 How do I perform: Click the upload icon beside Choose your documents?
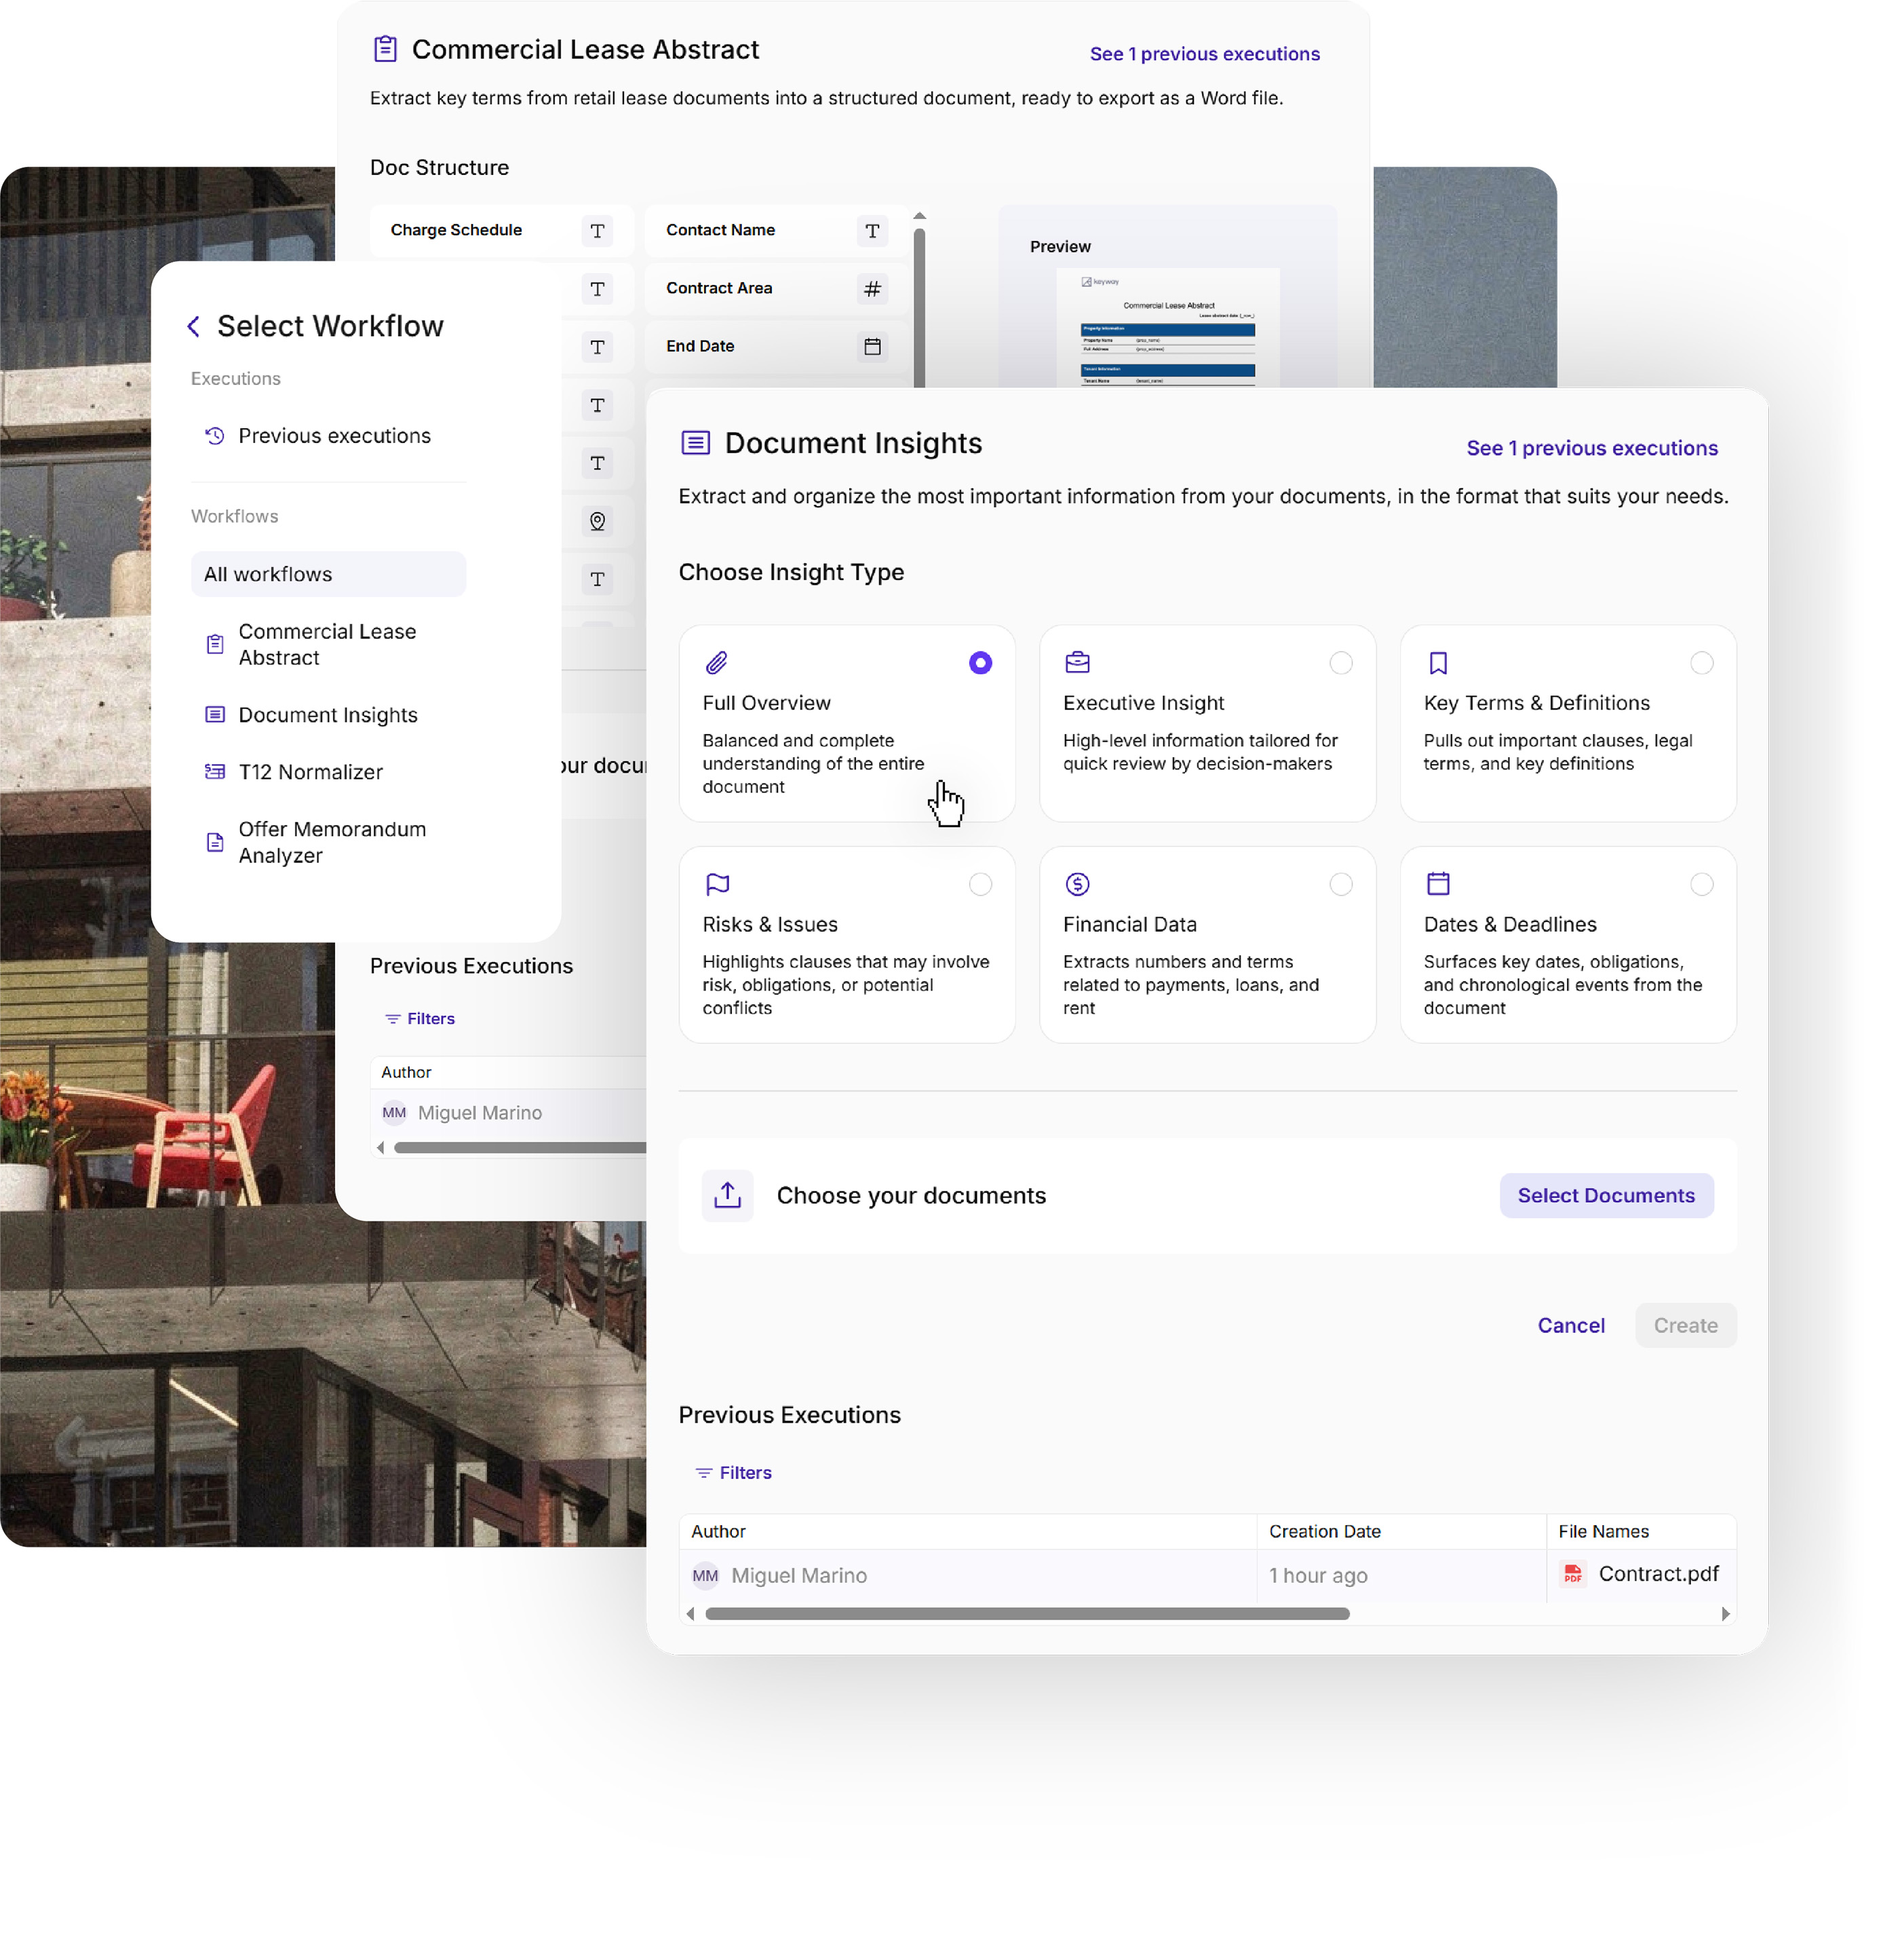point(727,1196)
